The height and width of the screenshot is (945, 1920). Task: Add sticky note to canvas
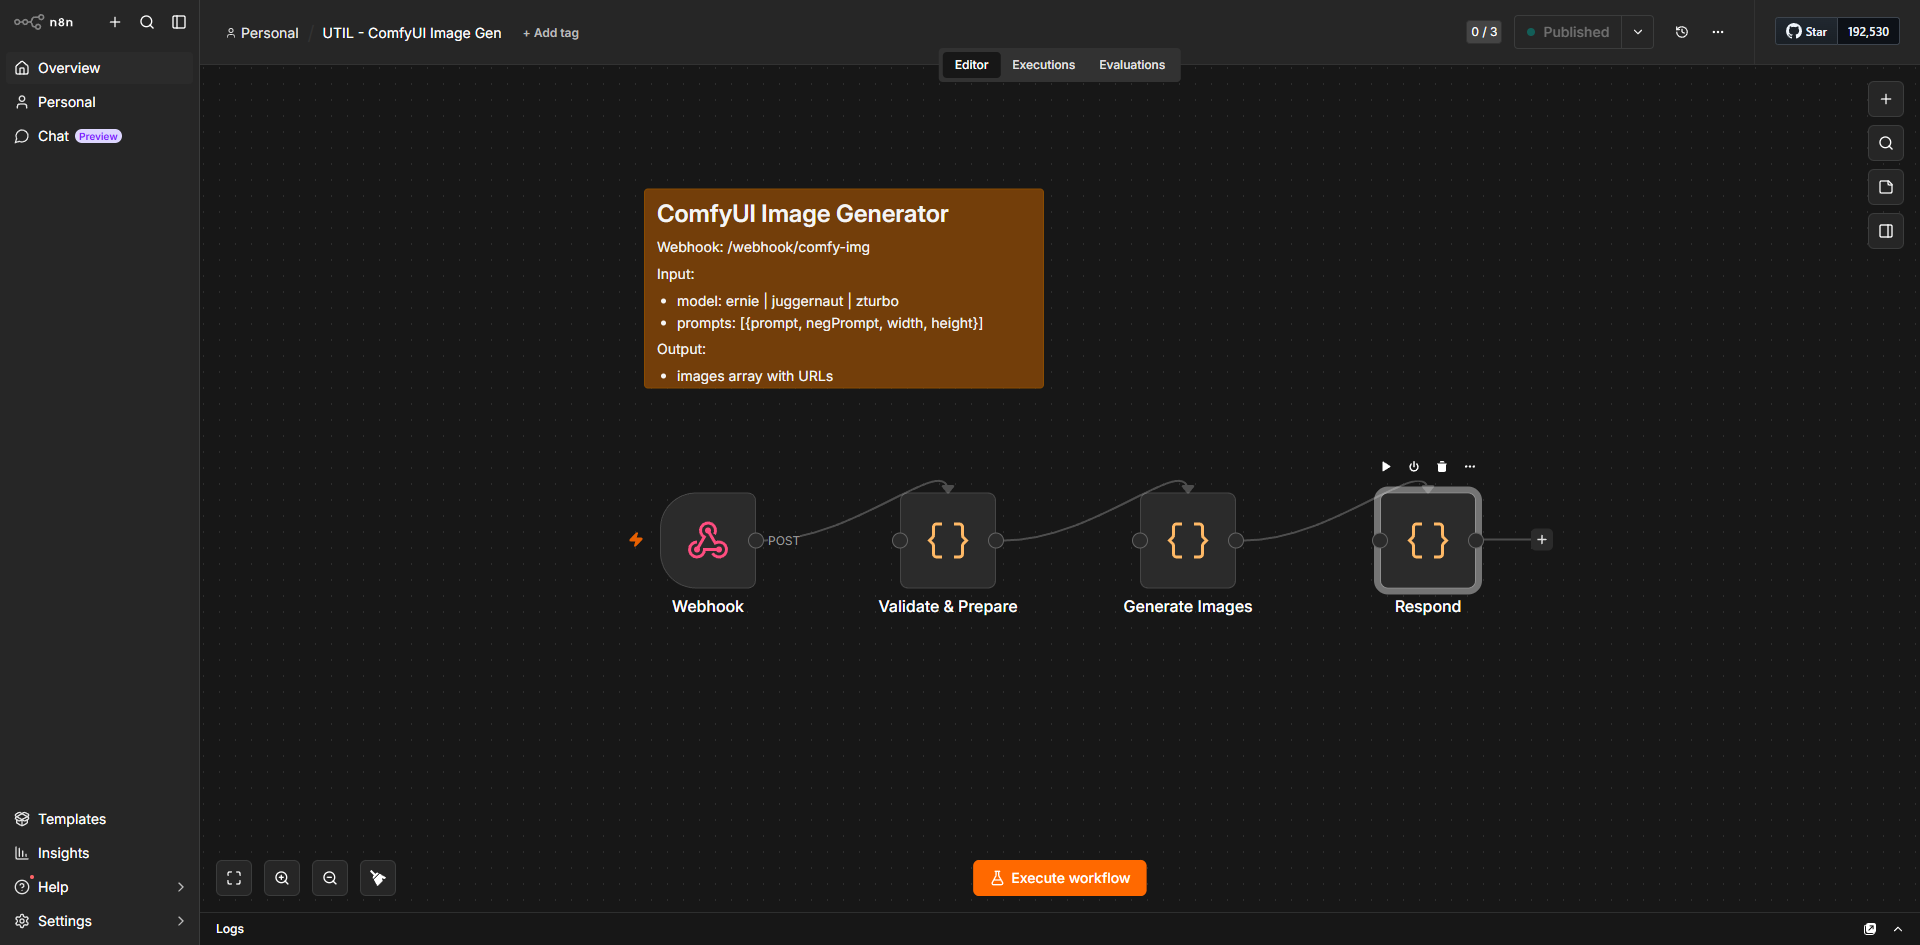[1886, 187]
